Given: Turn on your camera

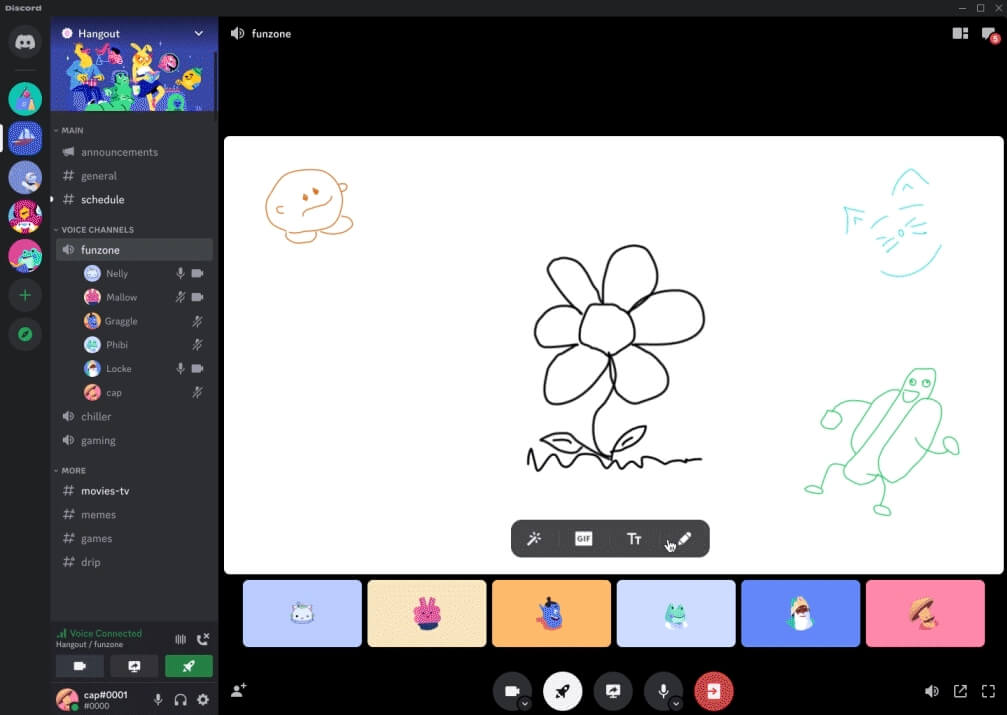Looking at the screenshot, I should tap(513, 690).
